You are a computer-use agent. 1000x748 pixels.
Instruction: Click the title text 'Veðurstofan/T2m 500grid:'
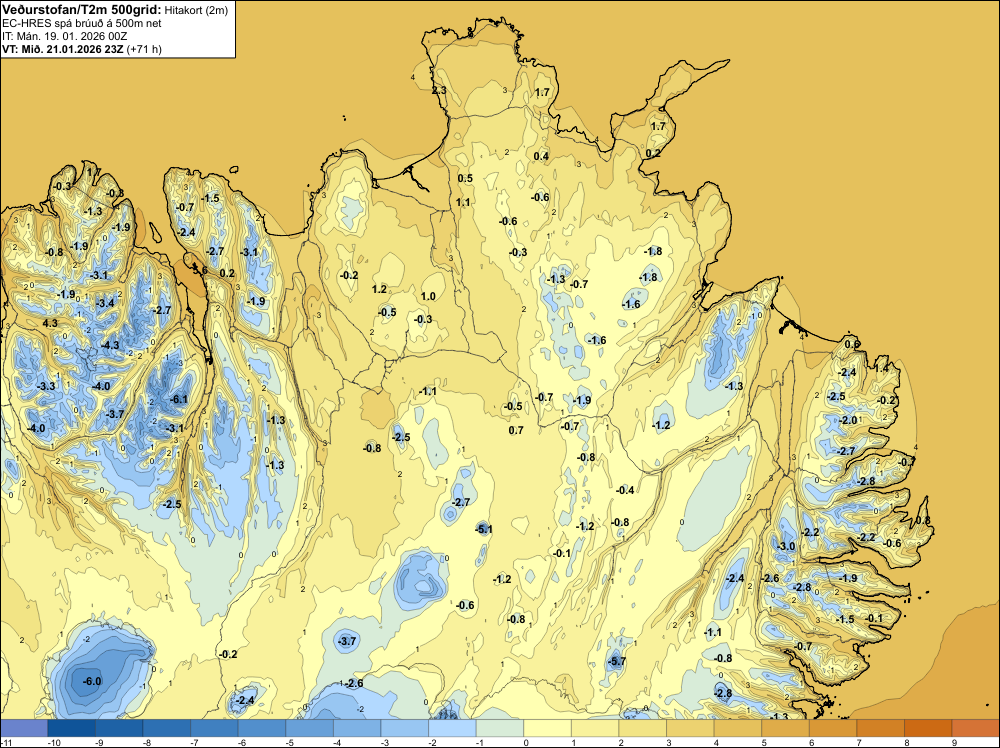[x=82, y=10]
